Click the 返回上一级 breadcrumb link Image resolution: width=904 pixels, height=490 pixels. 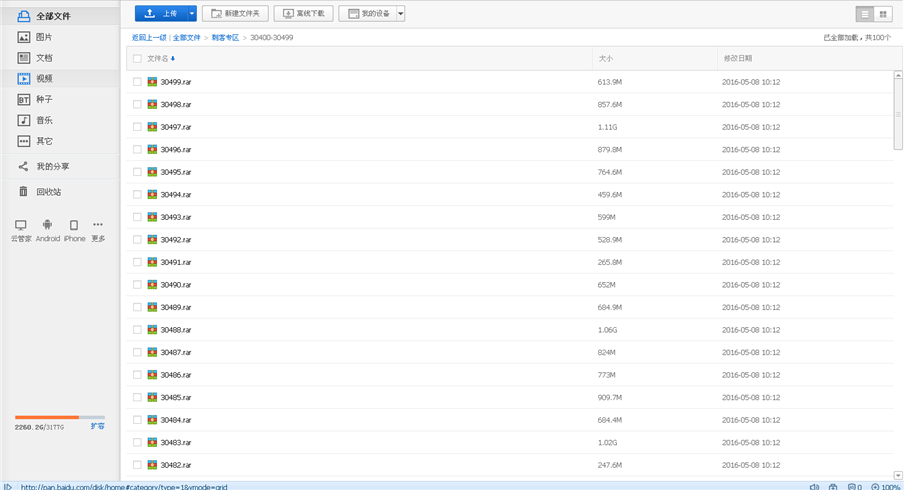150,37
